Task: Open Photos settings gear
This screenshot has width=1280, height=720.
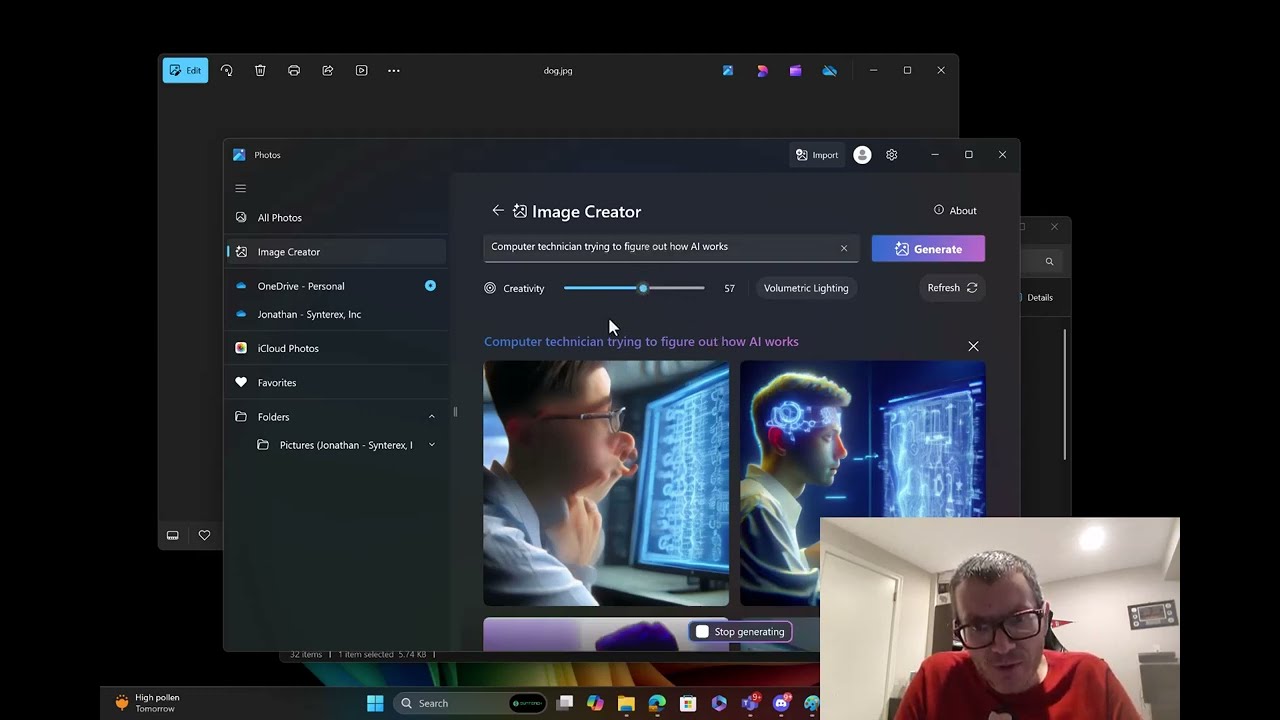Action: click(x=892, y=155)
